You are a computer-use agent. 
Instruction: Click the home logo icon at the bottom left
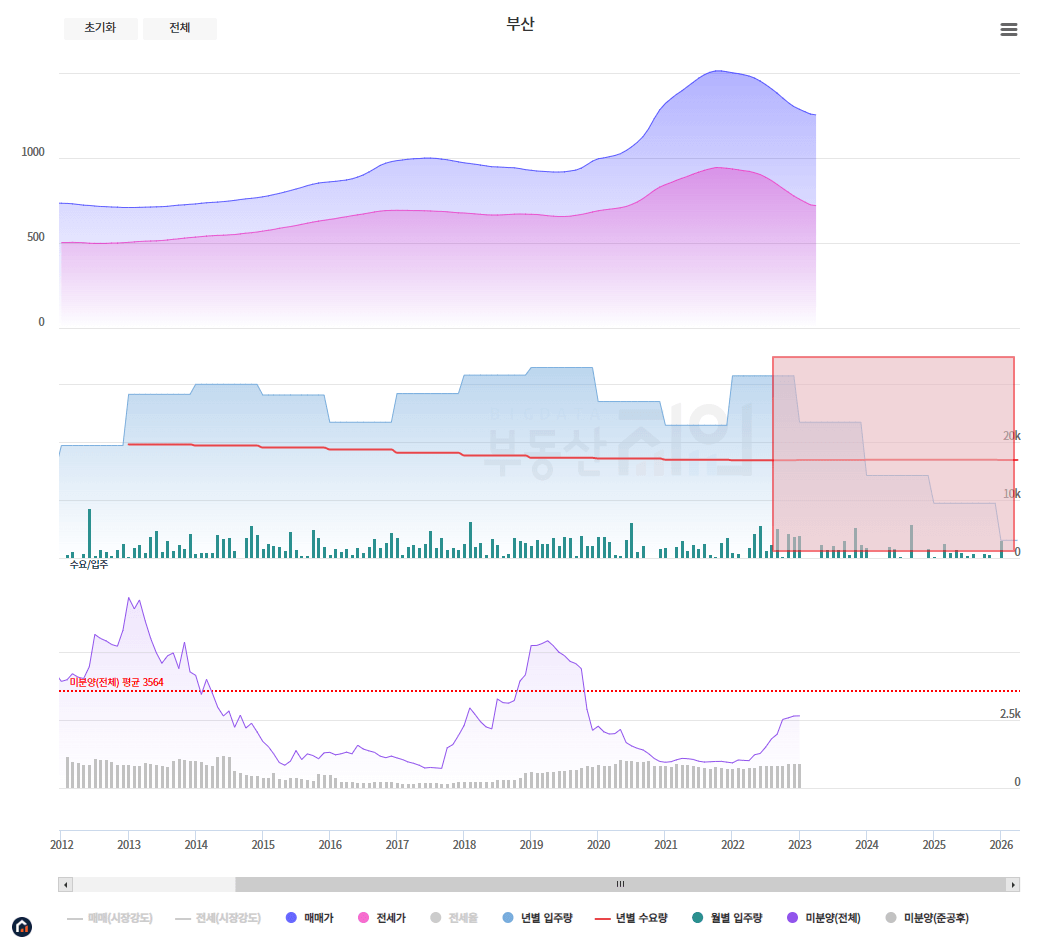pos(22,927)
